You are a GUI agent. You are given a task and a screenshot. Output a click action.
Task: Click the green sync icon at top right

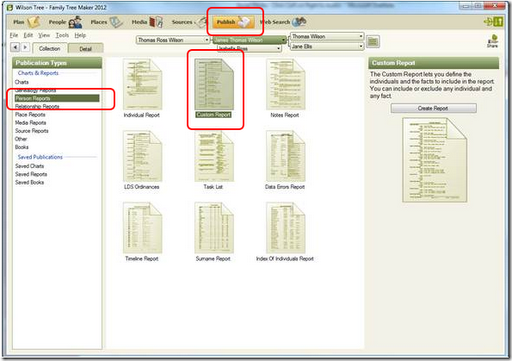click(494, 22)
